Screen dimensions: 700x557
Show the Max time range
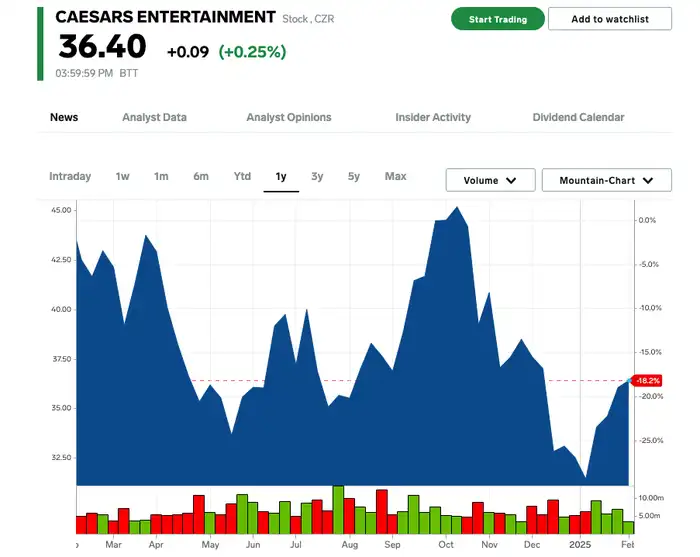pyautogui.click(x=396, y=177)
